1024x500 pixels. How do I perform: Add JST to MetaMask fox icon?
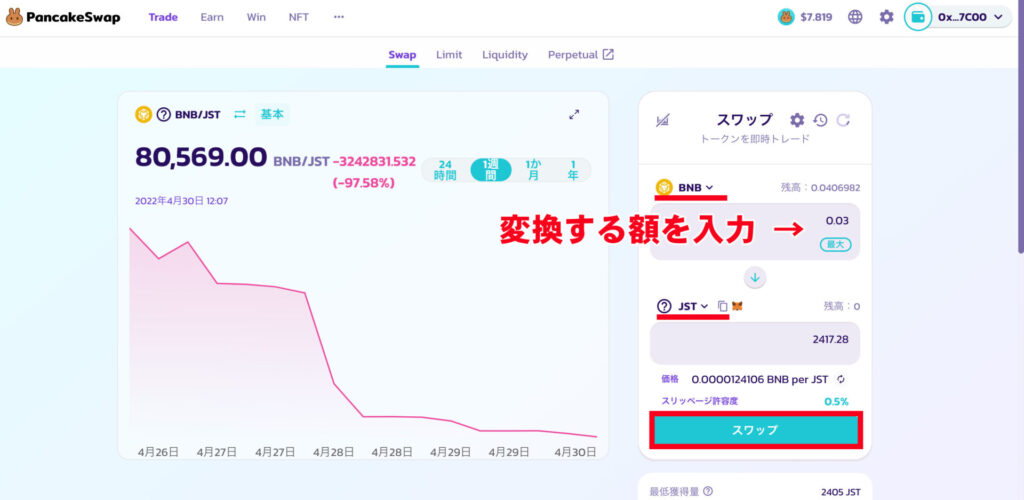tap(737, 305)
